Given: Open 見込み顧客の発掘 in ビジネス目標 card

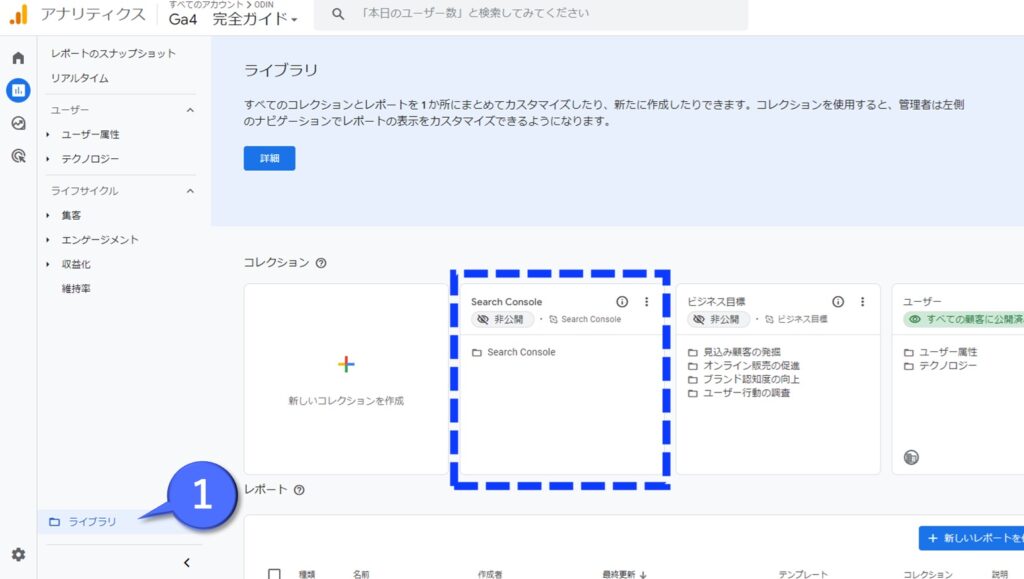Looking at the screenshot, I should 741,352.
